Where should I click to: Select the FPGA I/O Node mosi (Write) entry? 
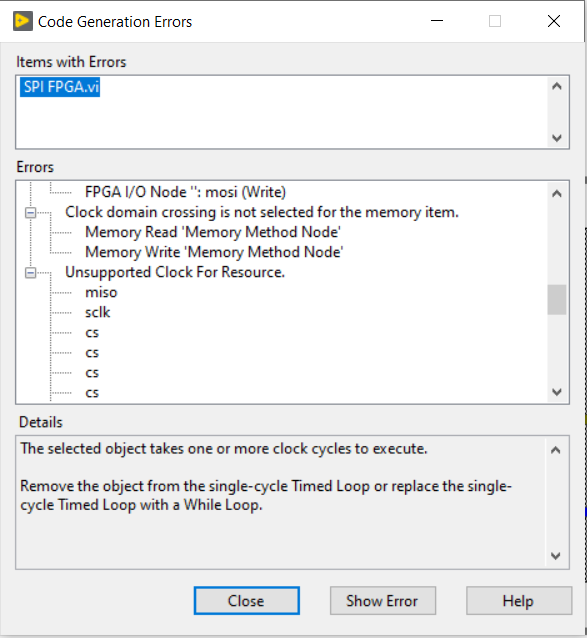coord(185,192)
